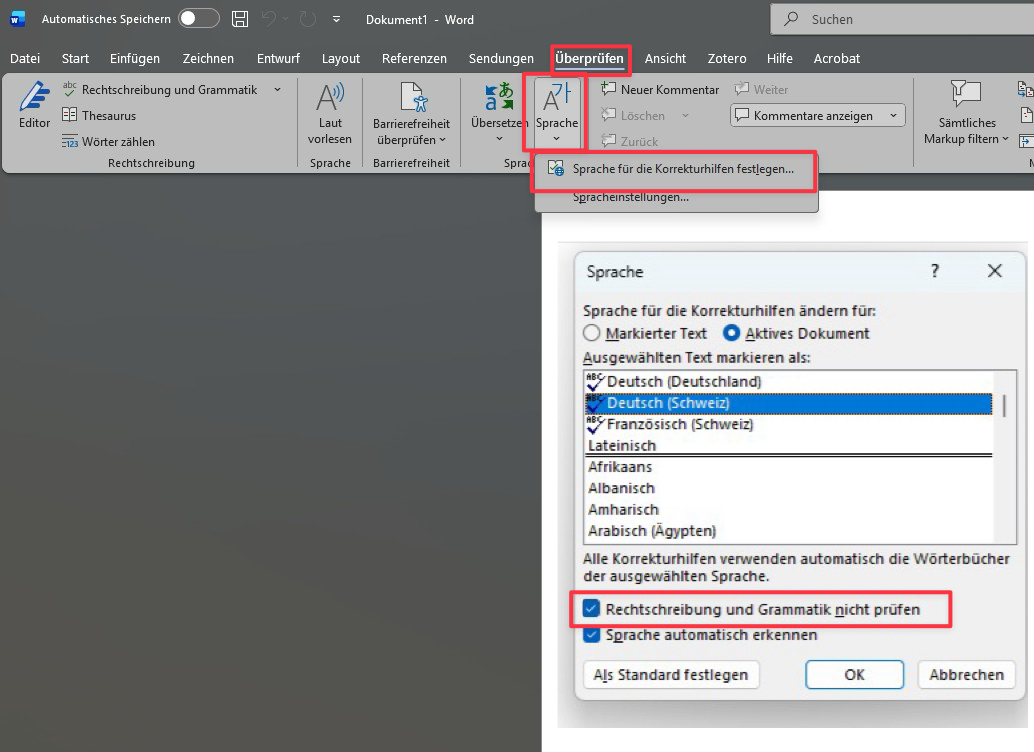Click the Übersetzen icon
This screenshot has height=752, width=1034.
(498, 98)
